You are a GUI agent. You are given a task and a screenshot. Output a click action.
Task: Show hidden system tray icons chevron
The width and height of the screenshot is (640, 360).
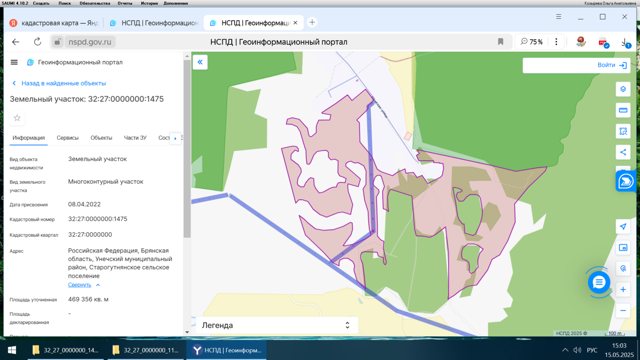[565, 350]
